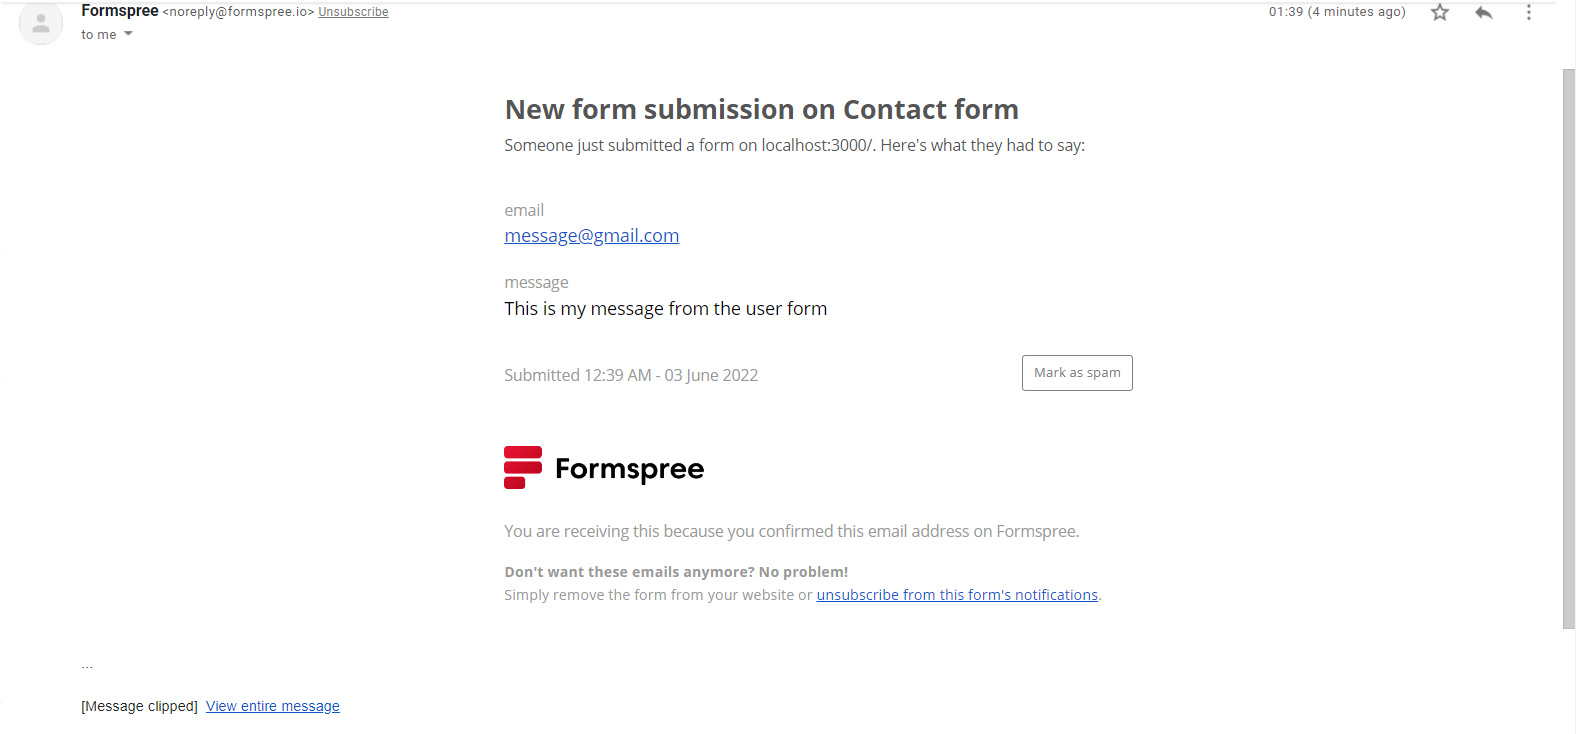Click the New form submission heading
This screenshot has width=1578, height=734.
tap(761, 109)
